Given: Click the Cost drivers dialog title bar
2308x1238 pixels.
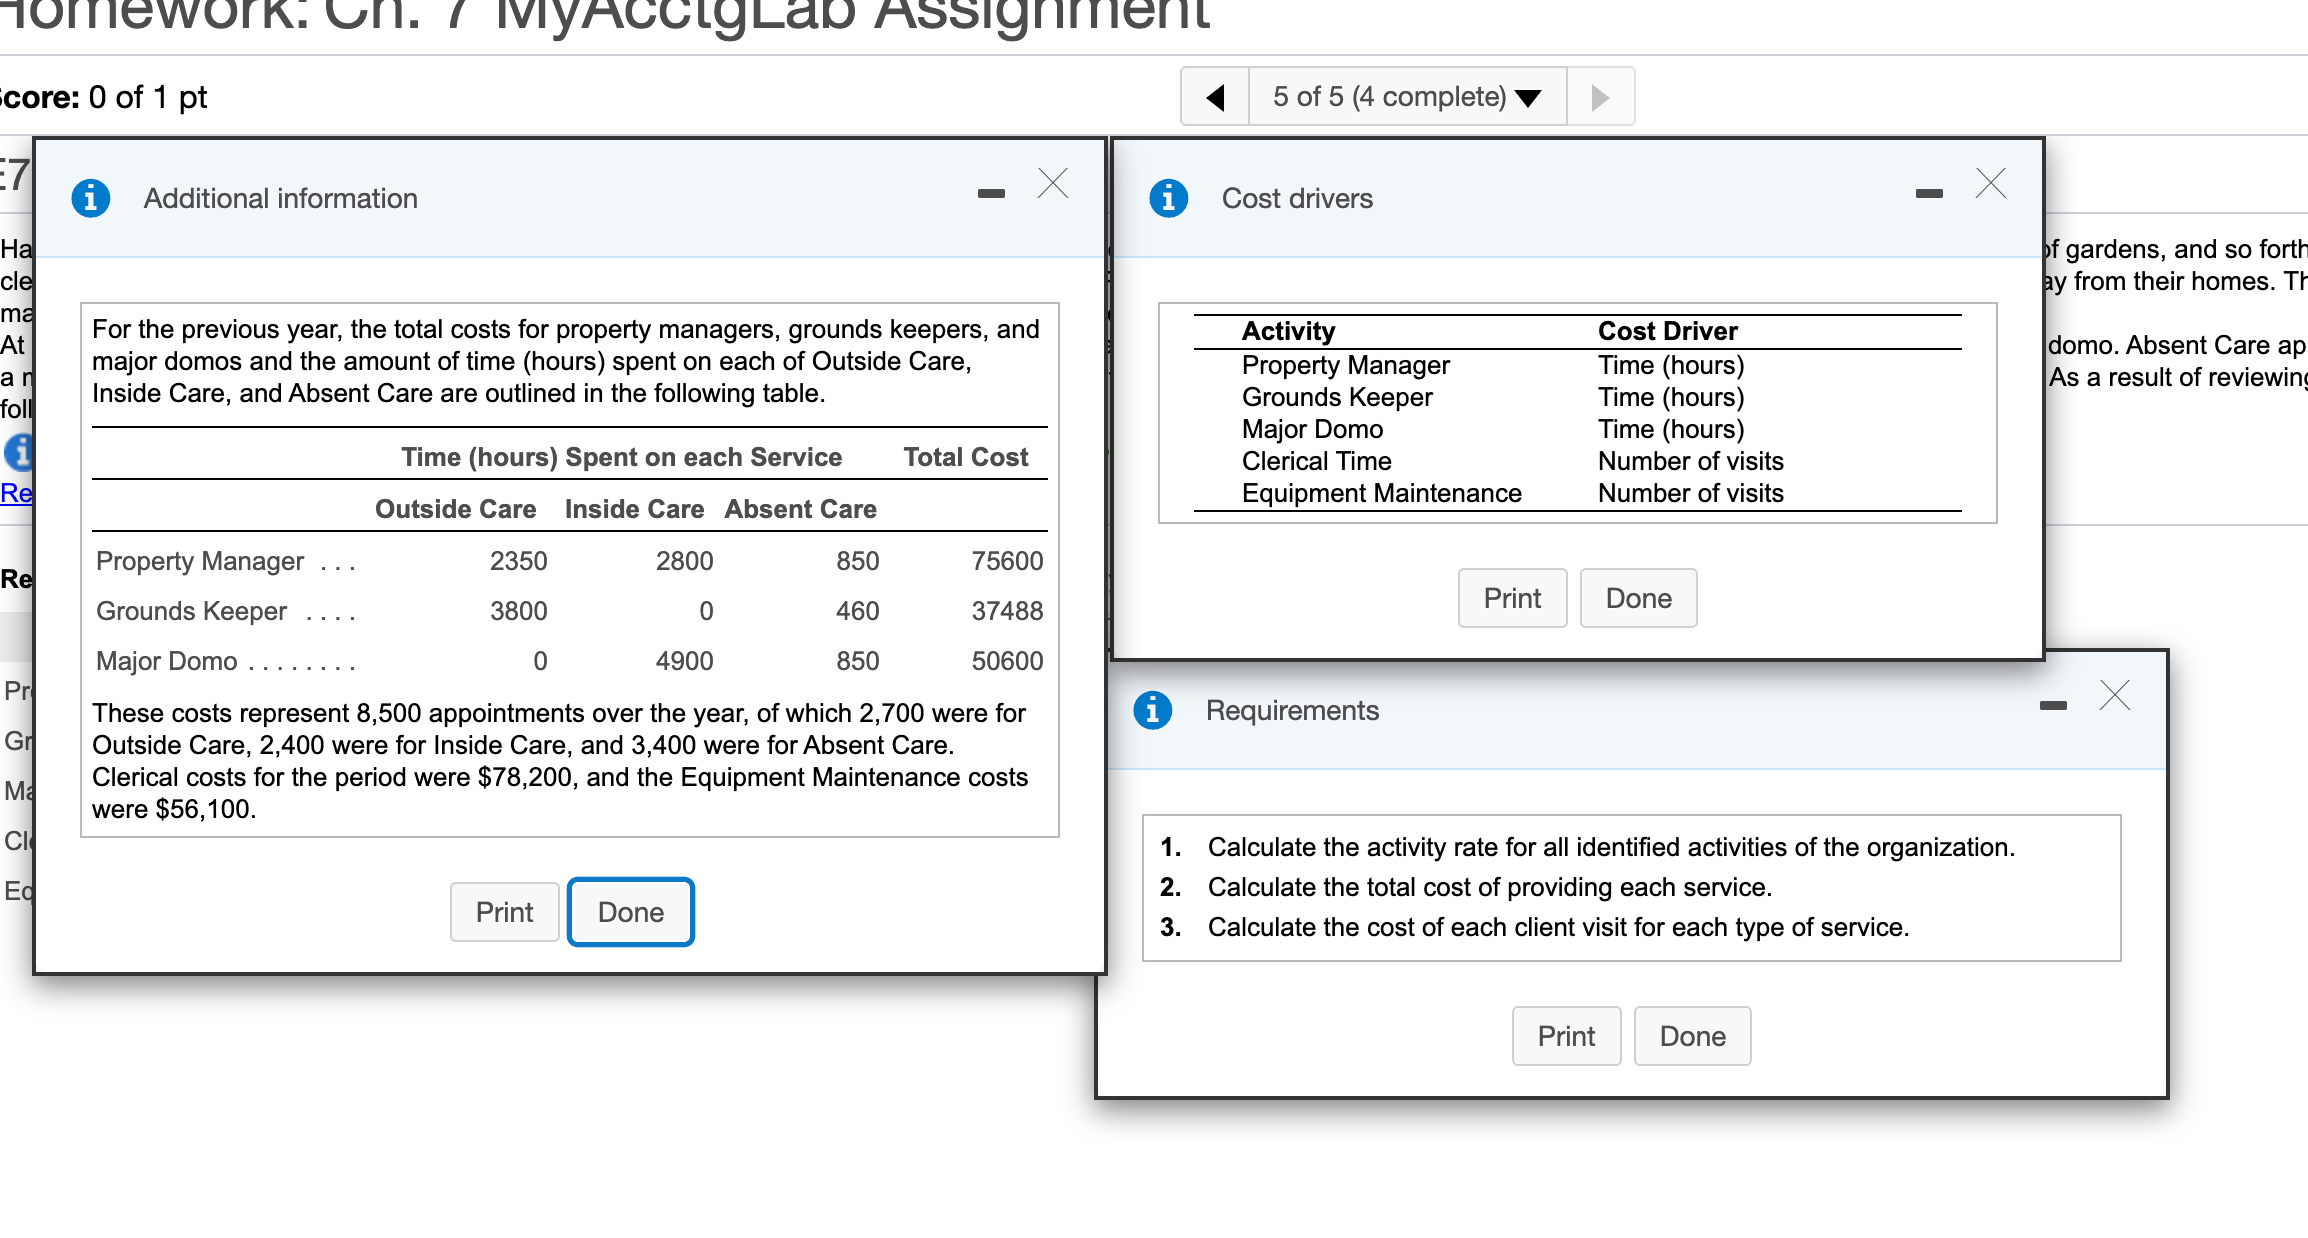Looking at the screenshot, I should [x=1600, y=198].
